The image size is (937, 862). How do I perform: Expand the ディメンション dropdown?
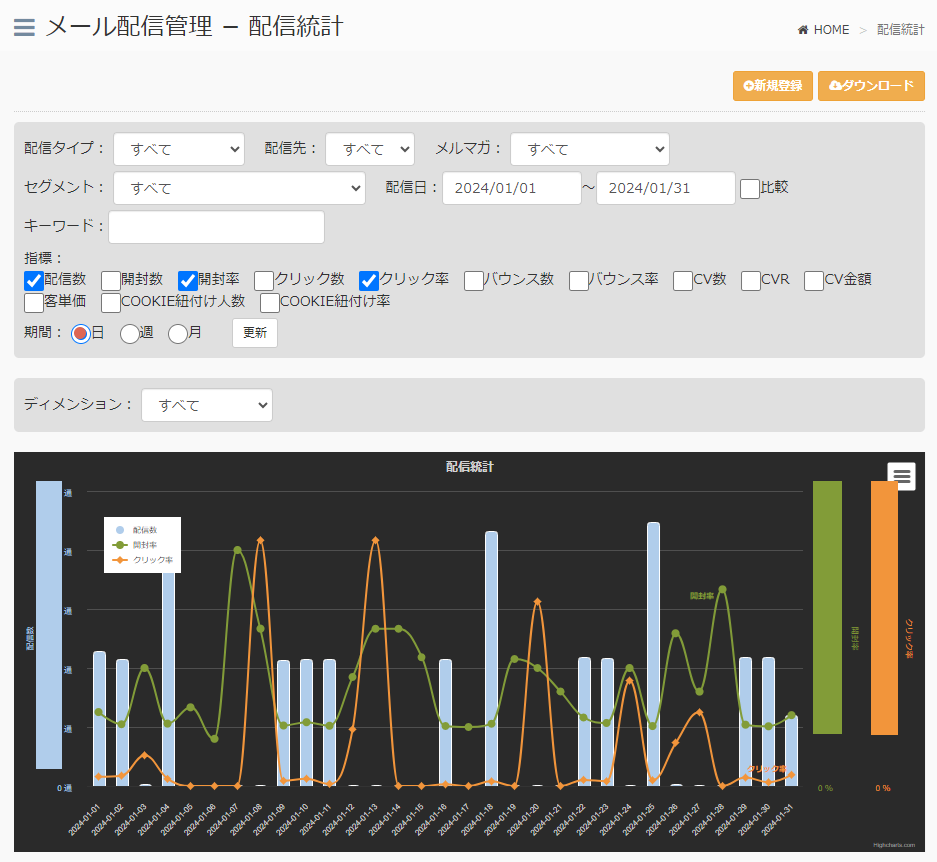pyautogui.click(x=206, y=405)
